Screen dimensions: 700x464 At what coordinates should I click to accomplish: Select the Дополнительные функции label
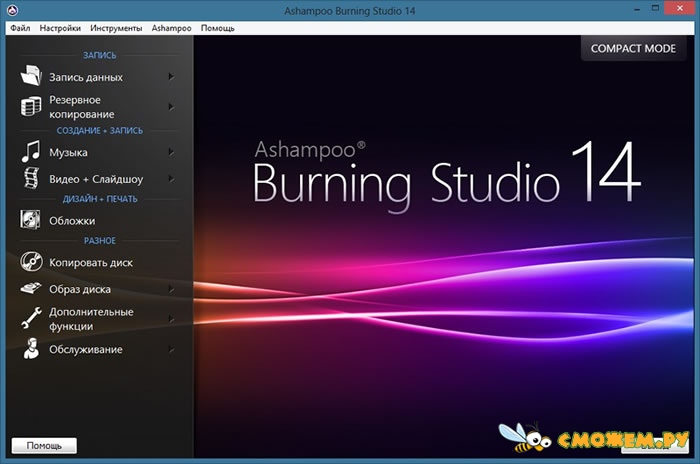(91, 319)
